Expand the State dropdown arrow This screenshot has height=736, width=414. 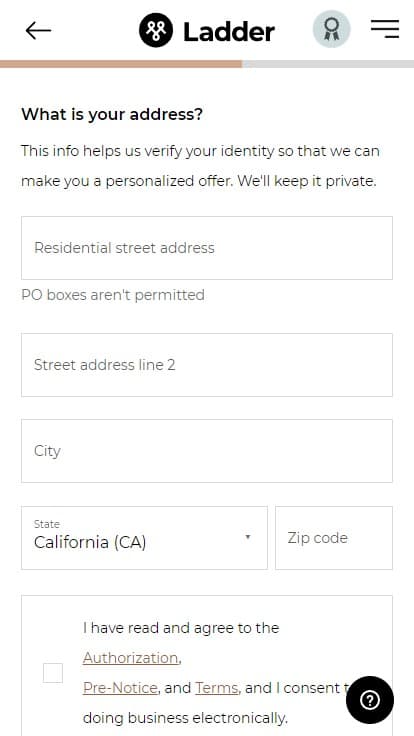coord(248,537)
